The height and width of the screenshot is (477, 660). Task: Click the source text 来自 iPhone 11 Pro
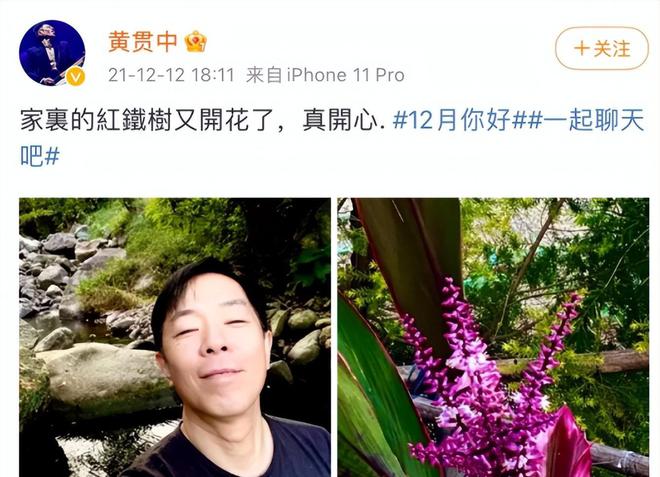click(325, 75)
